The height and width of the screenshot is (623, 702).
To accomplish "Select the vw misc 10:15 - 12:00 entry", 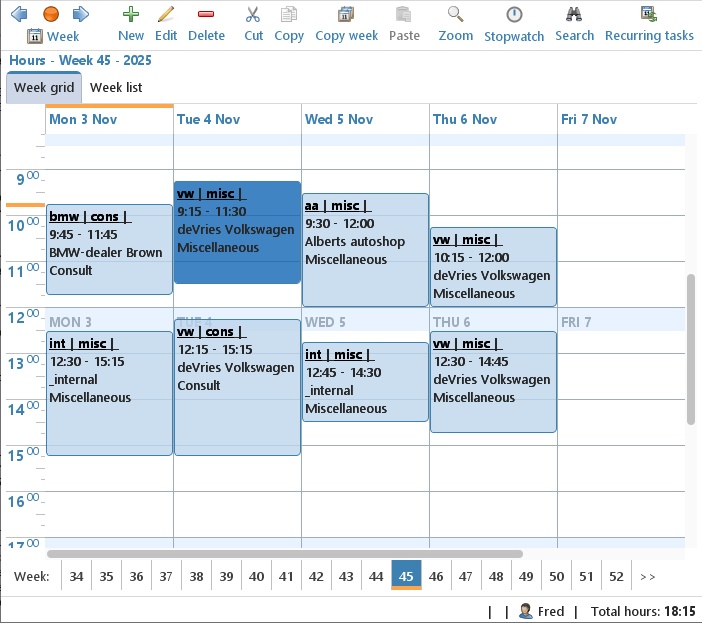I will click(x=493, y=267).
